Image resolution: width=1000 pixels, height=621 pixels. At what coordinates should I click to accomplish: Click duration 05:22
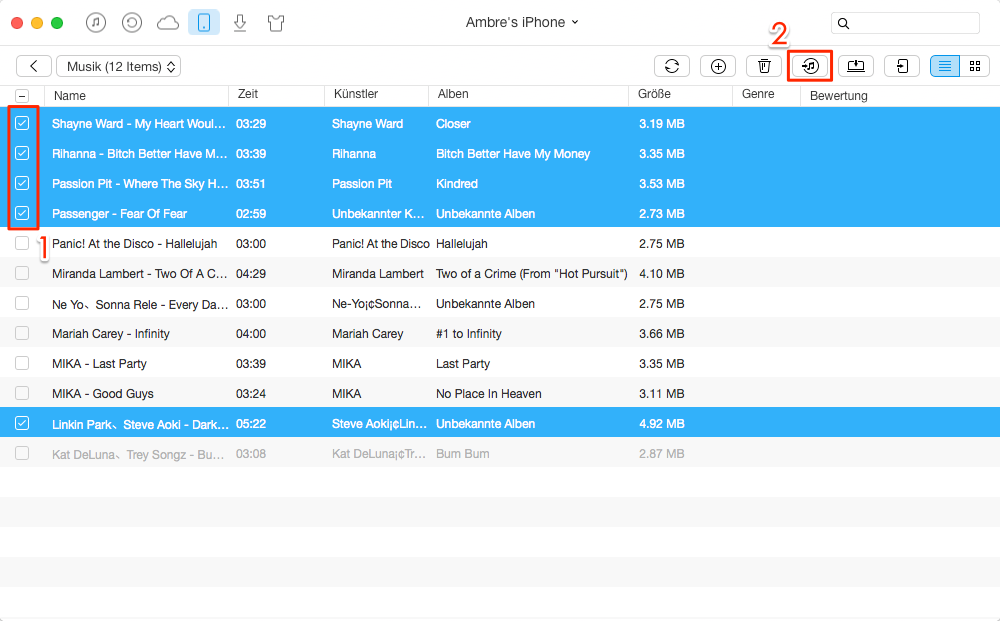[251, 423]
